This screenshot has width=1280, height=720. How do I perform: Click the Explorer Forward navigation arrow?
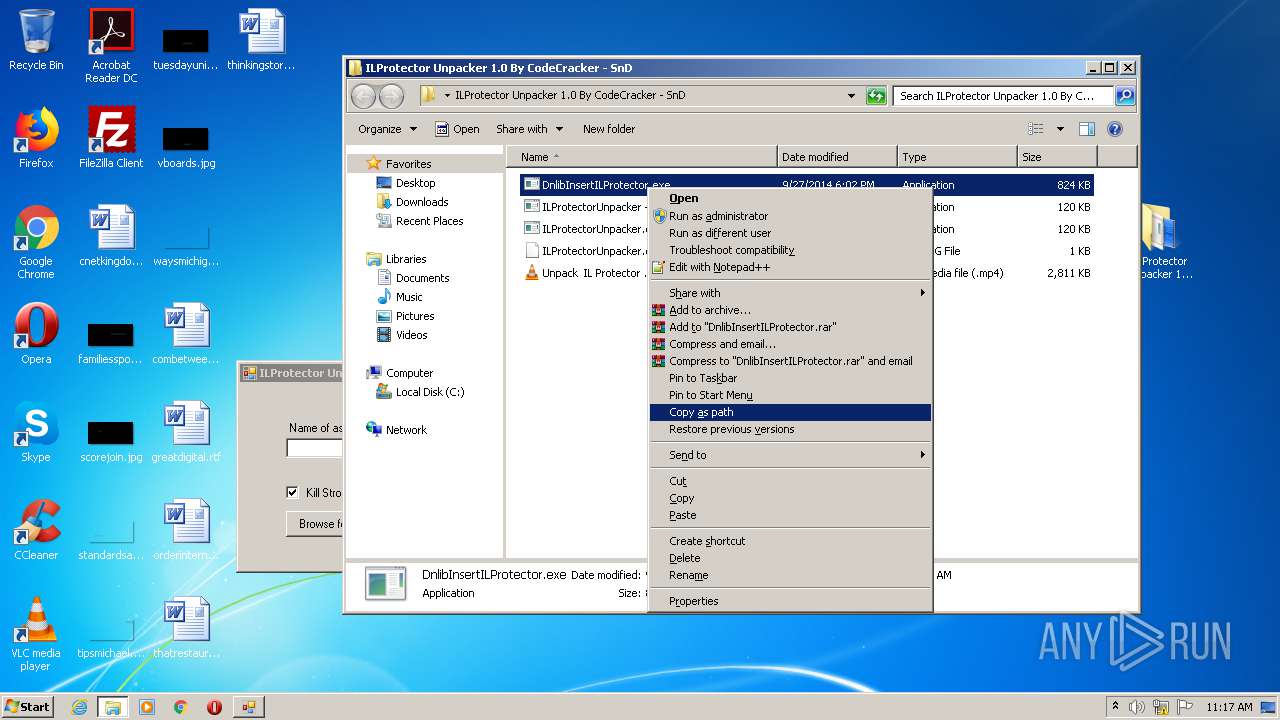click(391, 96)
